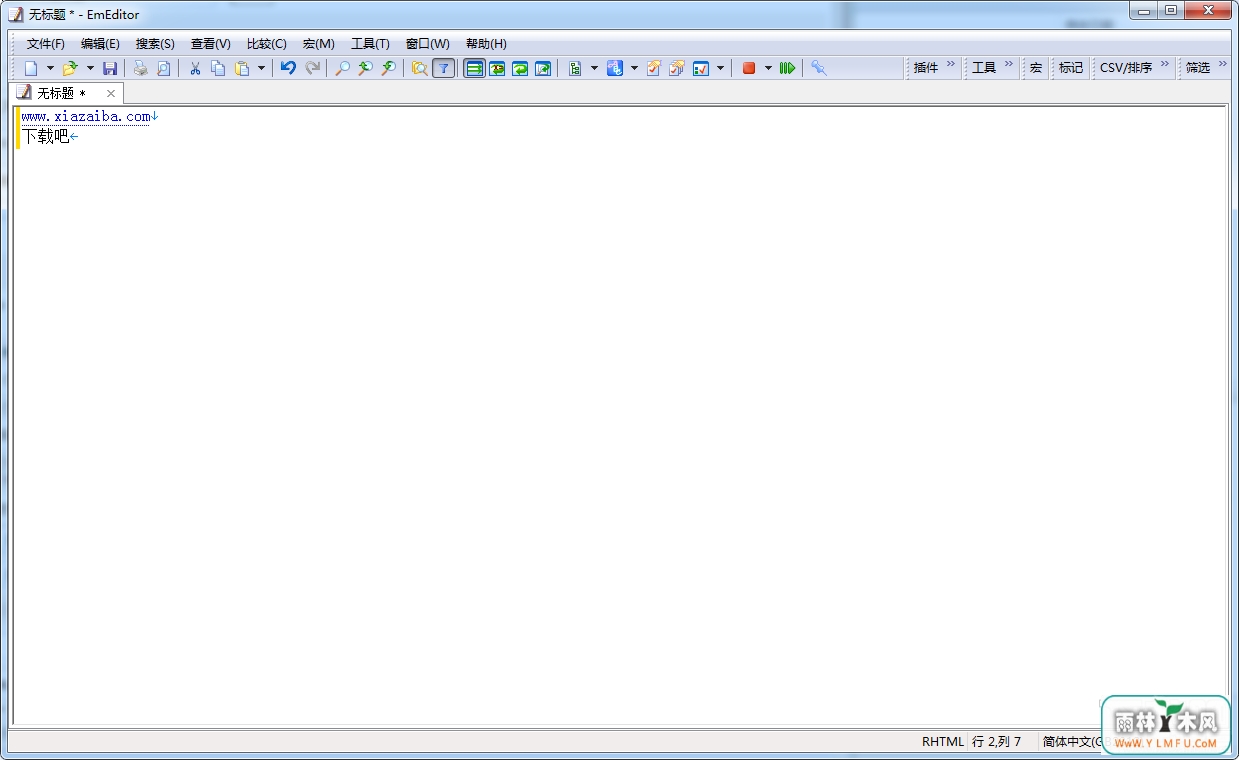Open the 帮助(H) menu
This screenshot has height=760, width=1239.
(x=486, y=44)
